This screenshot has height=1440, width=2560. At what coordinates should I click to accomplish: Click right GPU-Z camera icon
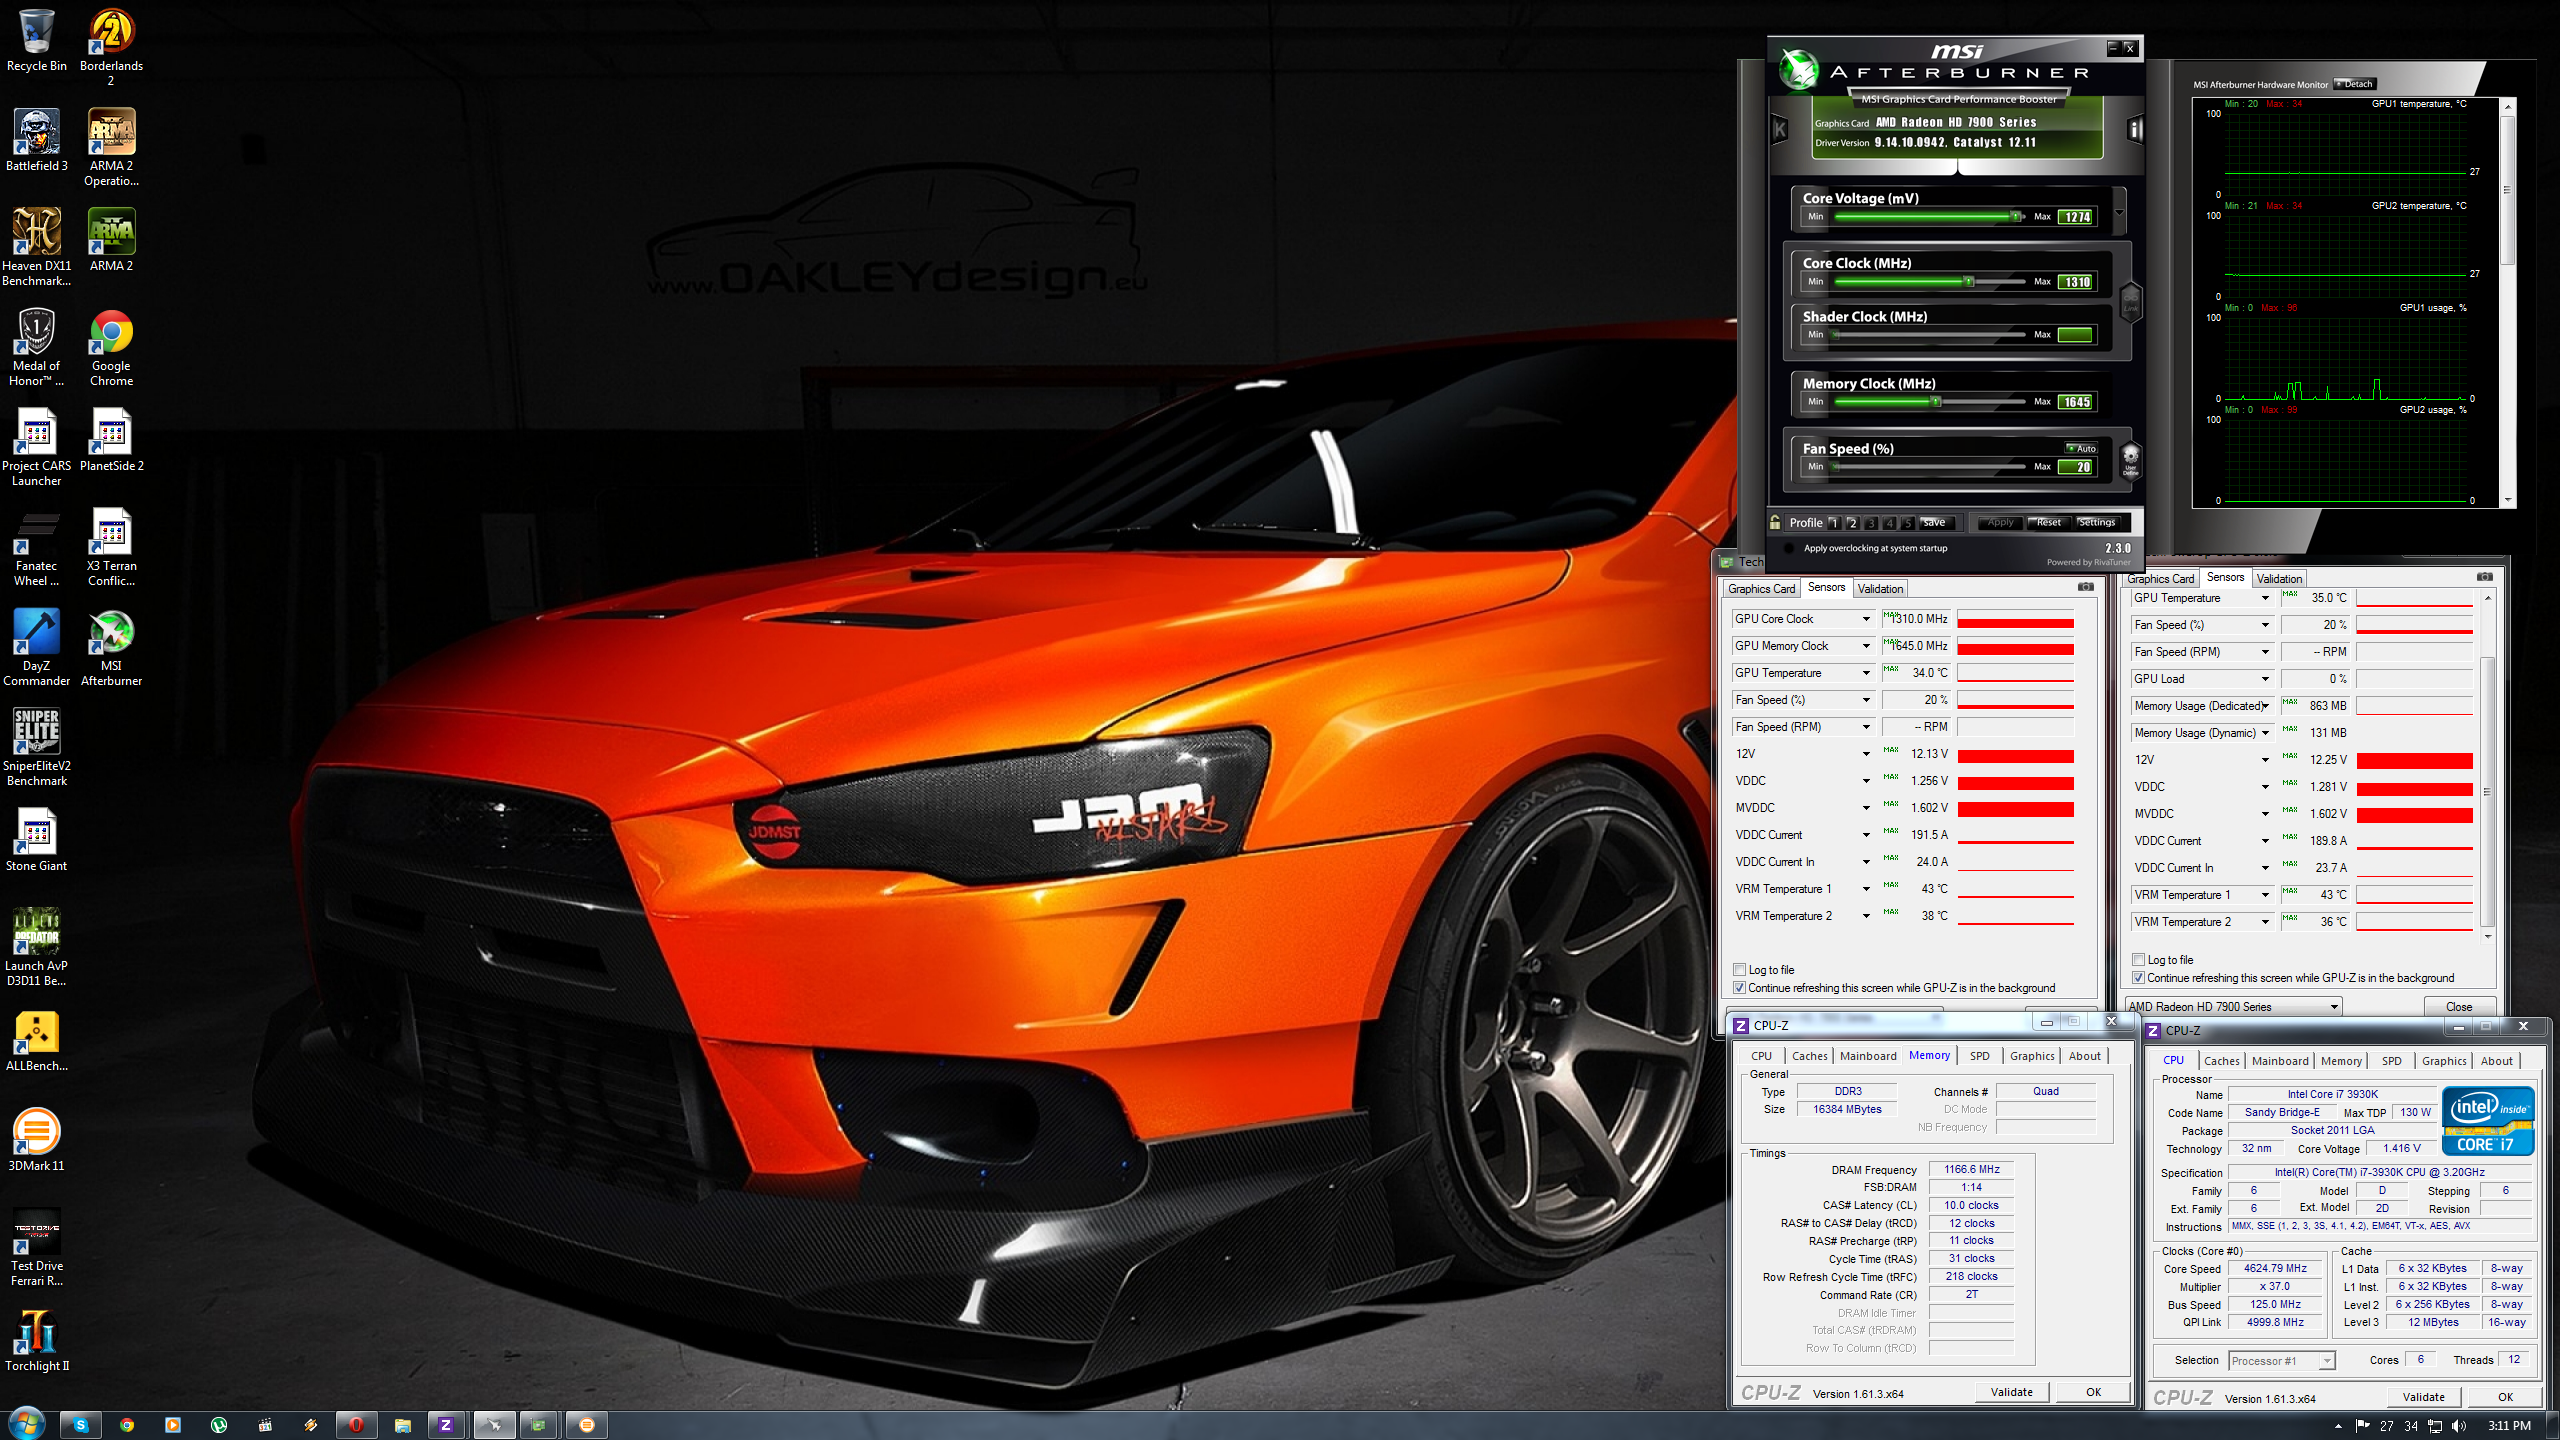click(x=2484, y=577)
